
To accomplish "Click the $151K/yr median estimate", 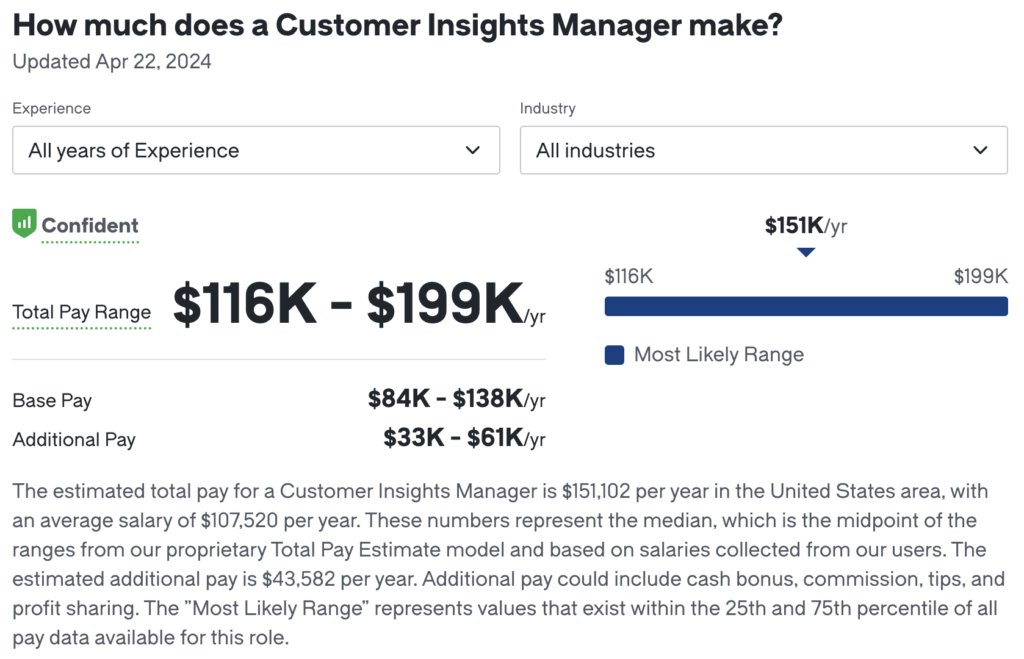I will point(806,226).
